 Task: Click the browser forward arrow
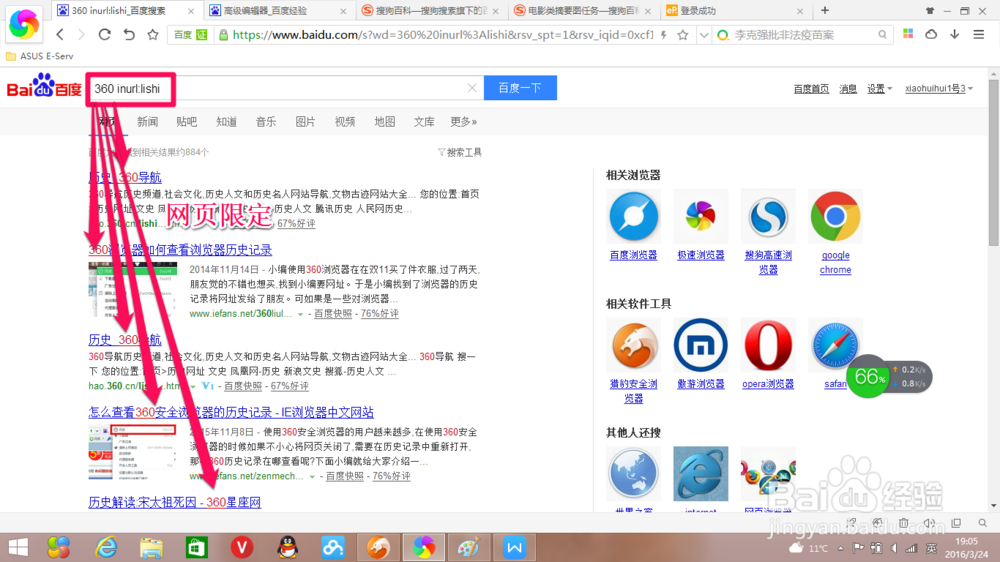pyautogui.click(x=81, y=34)
